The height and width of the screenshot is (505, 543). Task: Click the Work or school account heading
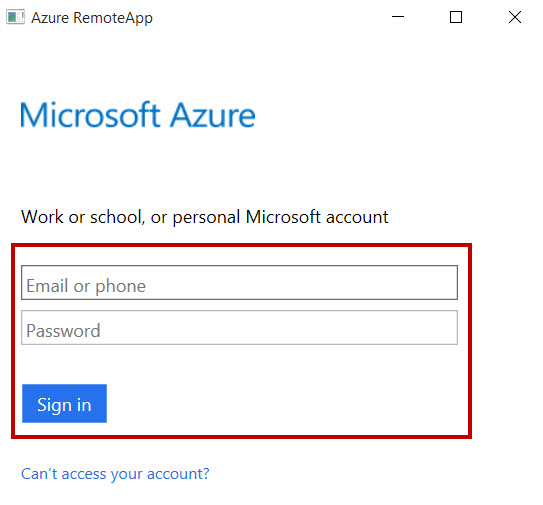[205, 217]
